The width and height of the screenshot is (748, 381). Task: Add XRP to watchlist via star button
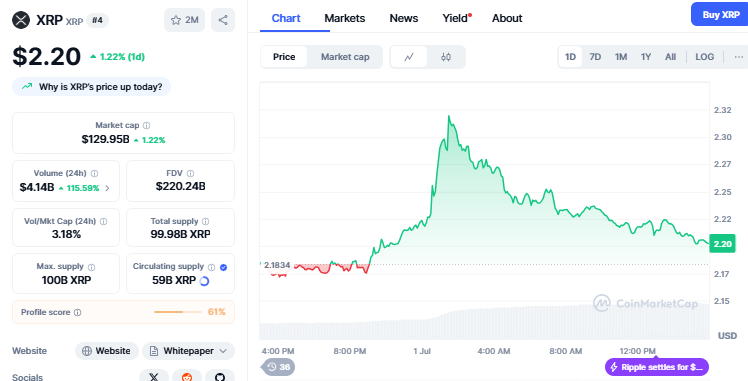pos(185,20)
